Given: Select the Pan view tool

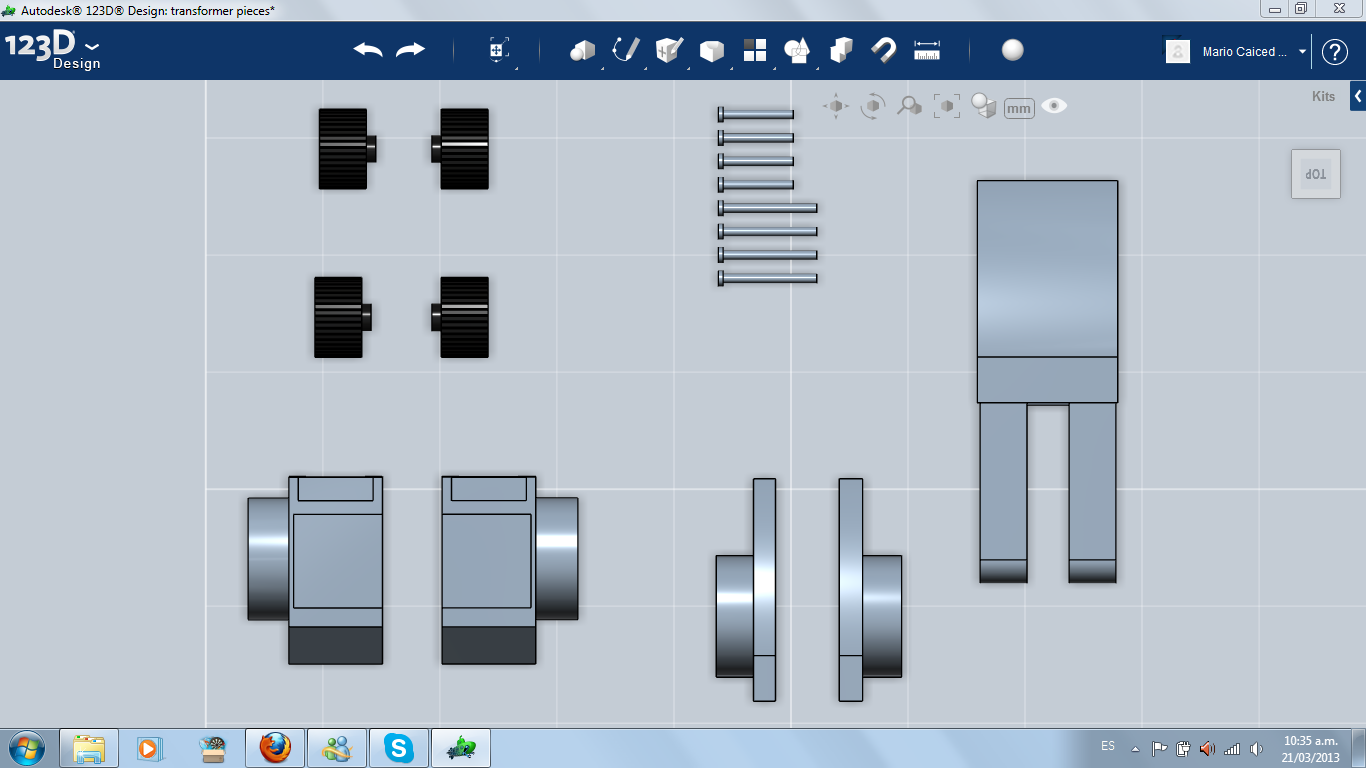Looking at the screenshot, I should pyautogui.click(x=836, y=106).
